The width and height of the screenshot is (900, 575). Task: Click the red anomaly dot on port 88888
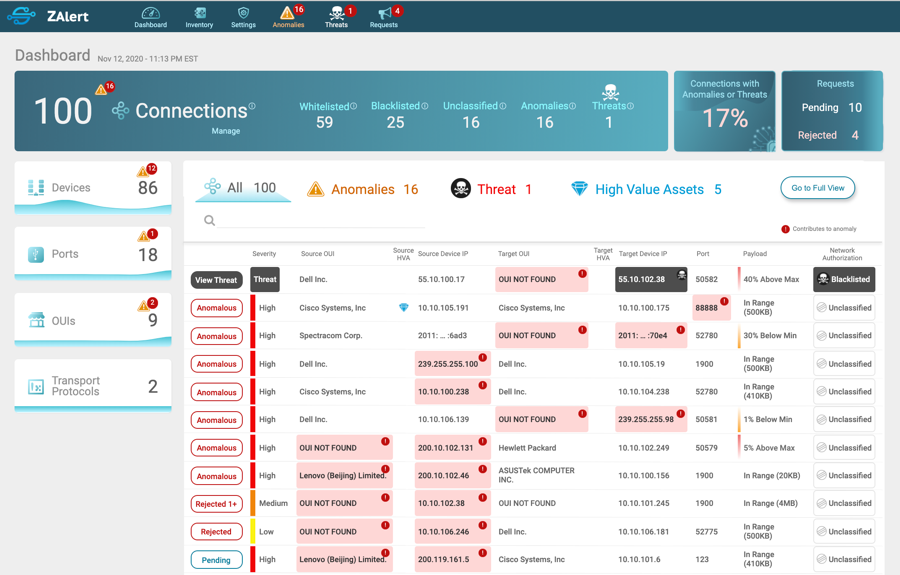724,301
